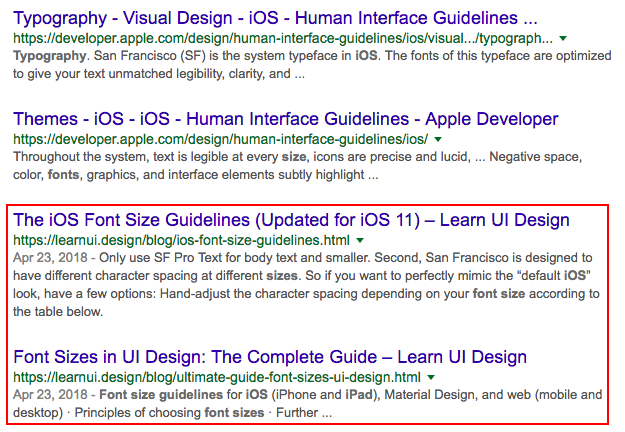This screenshot has height=432, width=625.
Task: Open Font Sizes in UI Design Complete Guide result
Action: (270, 357)
